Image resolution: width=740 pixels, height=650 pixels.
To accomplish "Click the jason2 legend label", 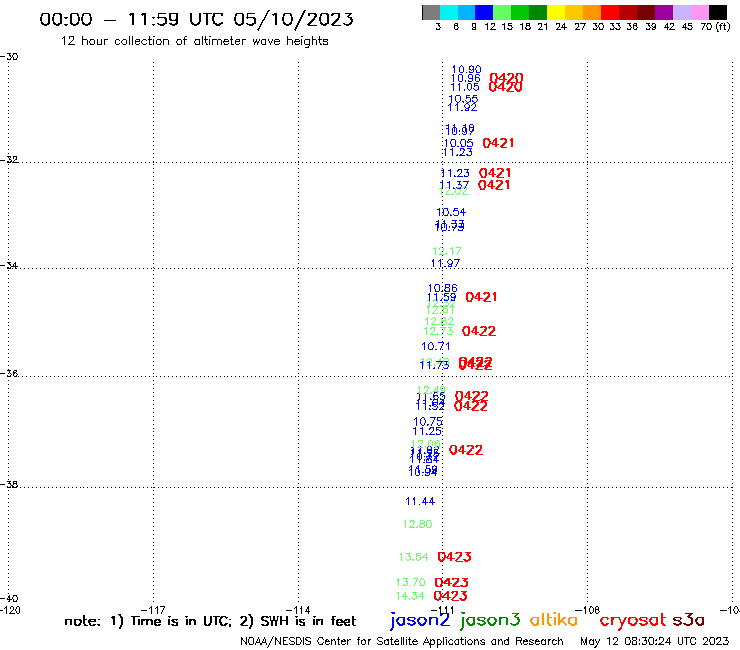I will (x=420, y=620).
